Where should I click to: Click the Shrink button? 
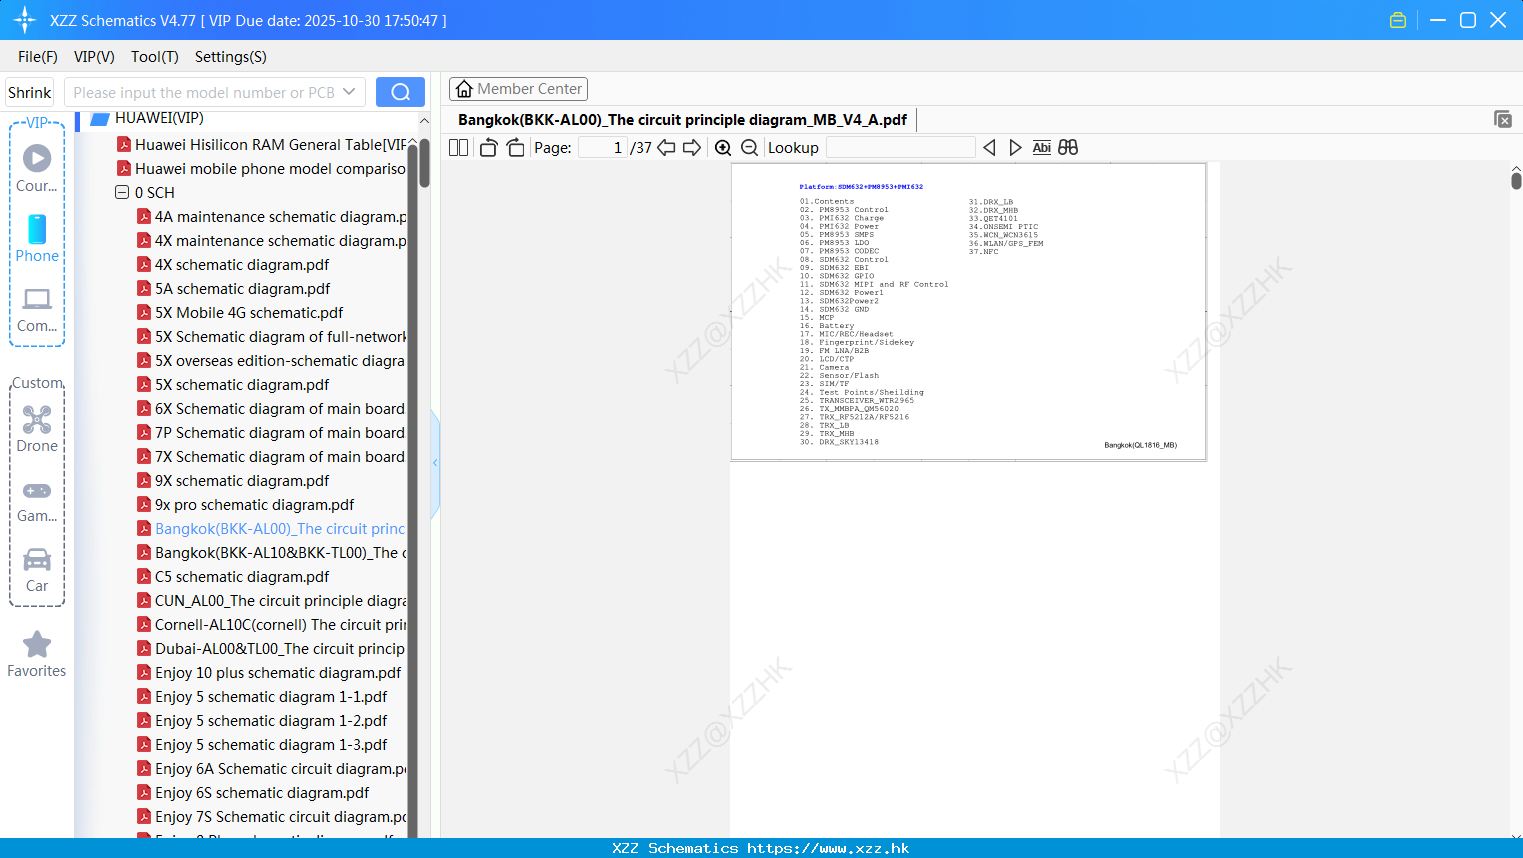pyautogui.click(x=29, y=92)
